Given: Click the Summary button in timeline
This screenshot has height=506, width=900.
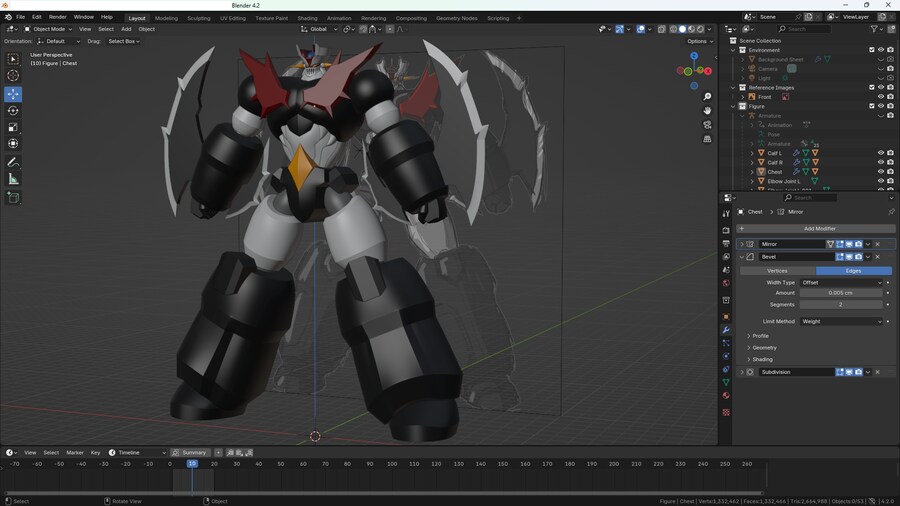Looking at the screenshot, I should pos(189,453).
